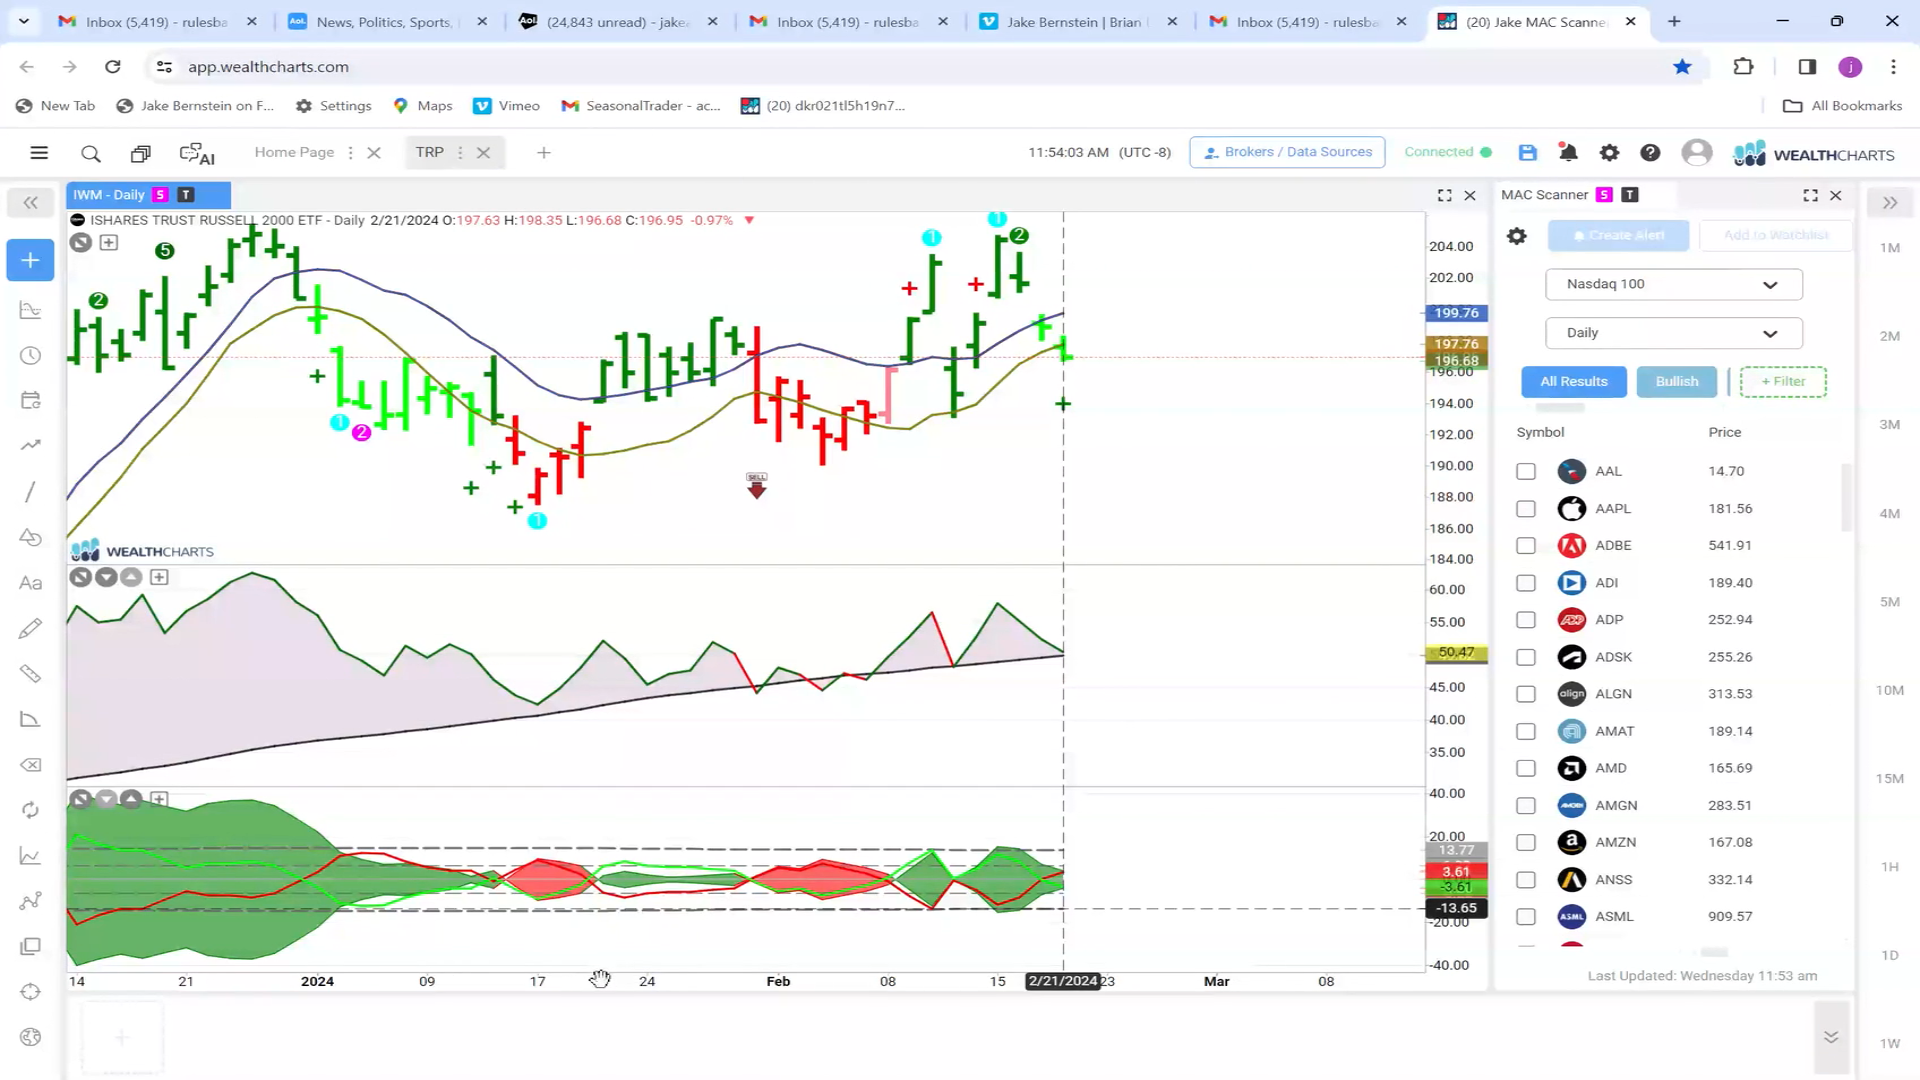Open the help question mark icon

pyautogui.click(x=1650, y=152)
